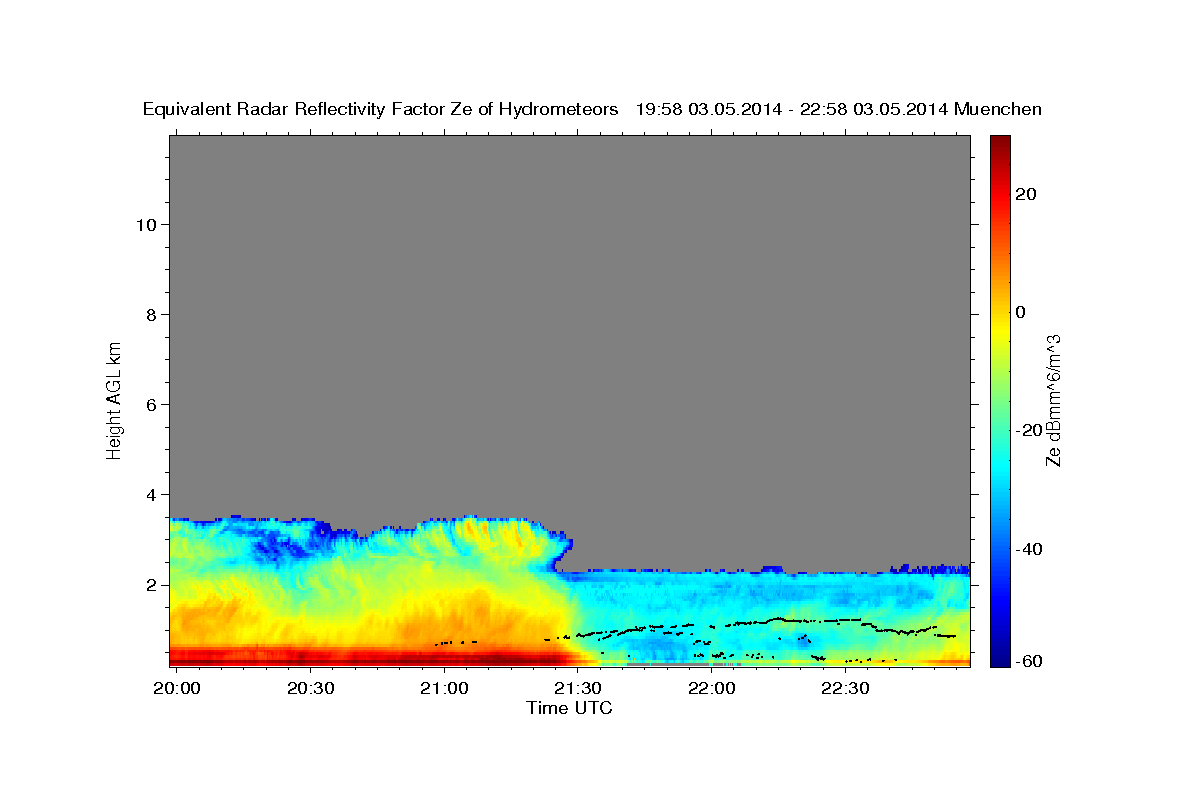Viewport: 1200px width, 800px height.
Task: Click the date range text '19:58 03.05.2014 - 22:58 03.05.2014'
Action: tap(793, 110)
